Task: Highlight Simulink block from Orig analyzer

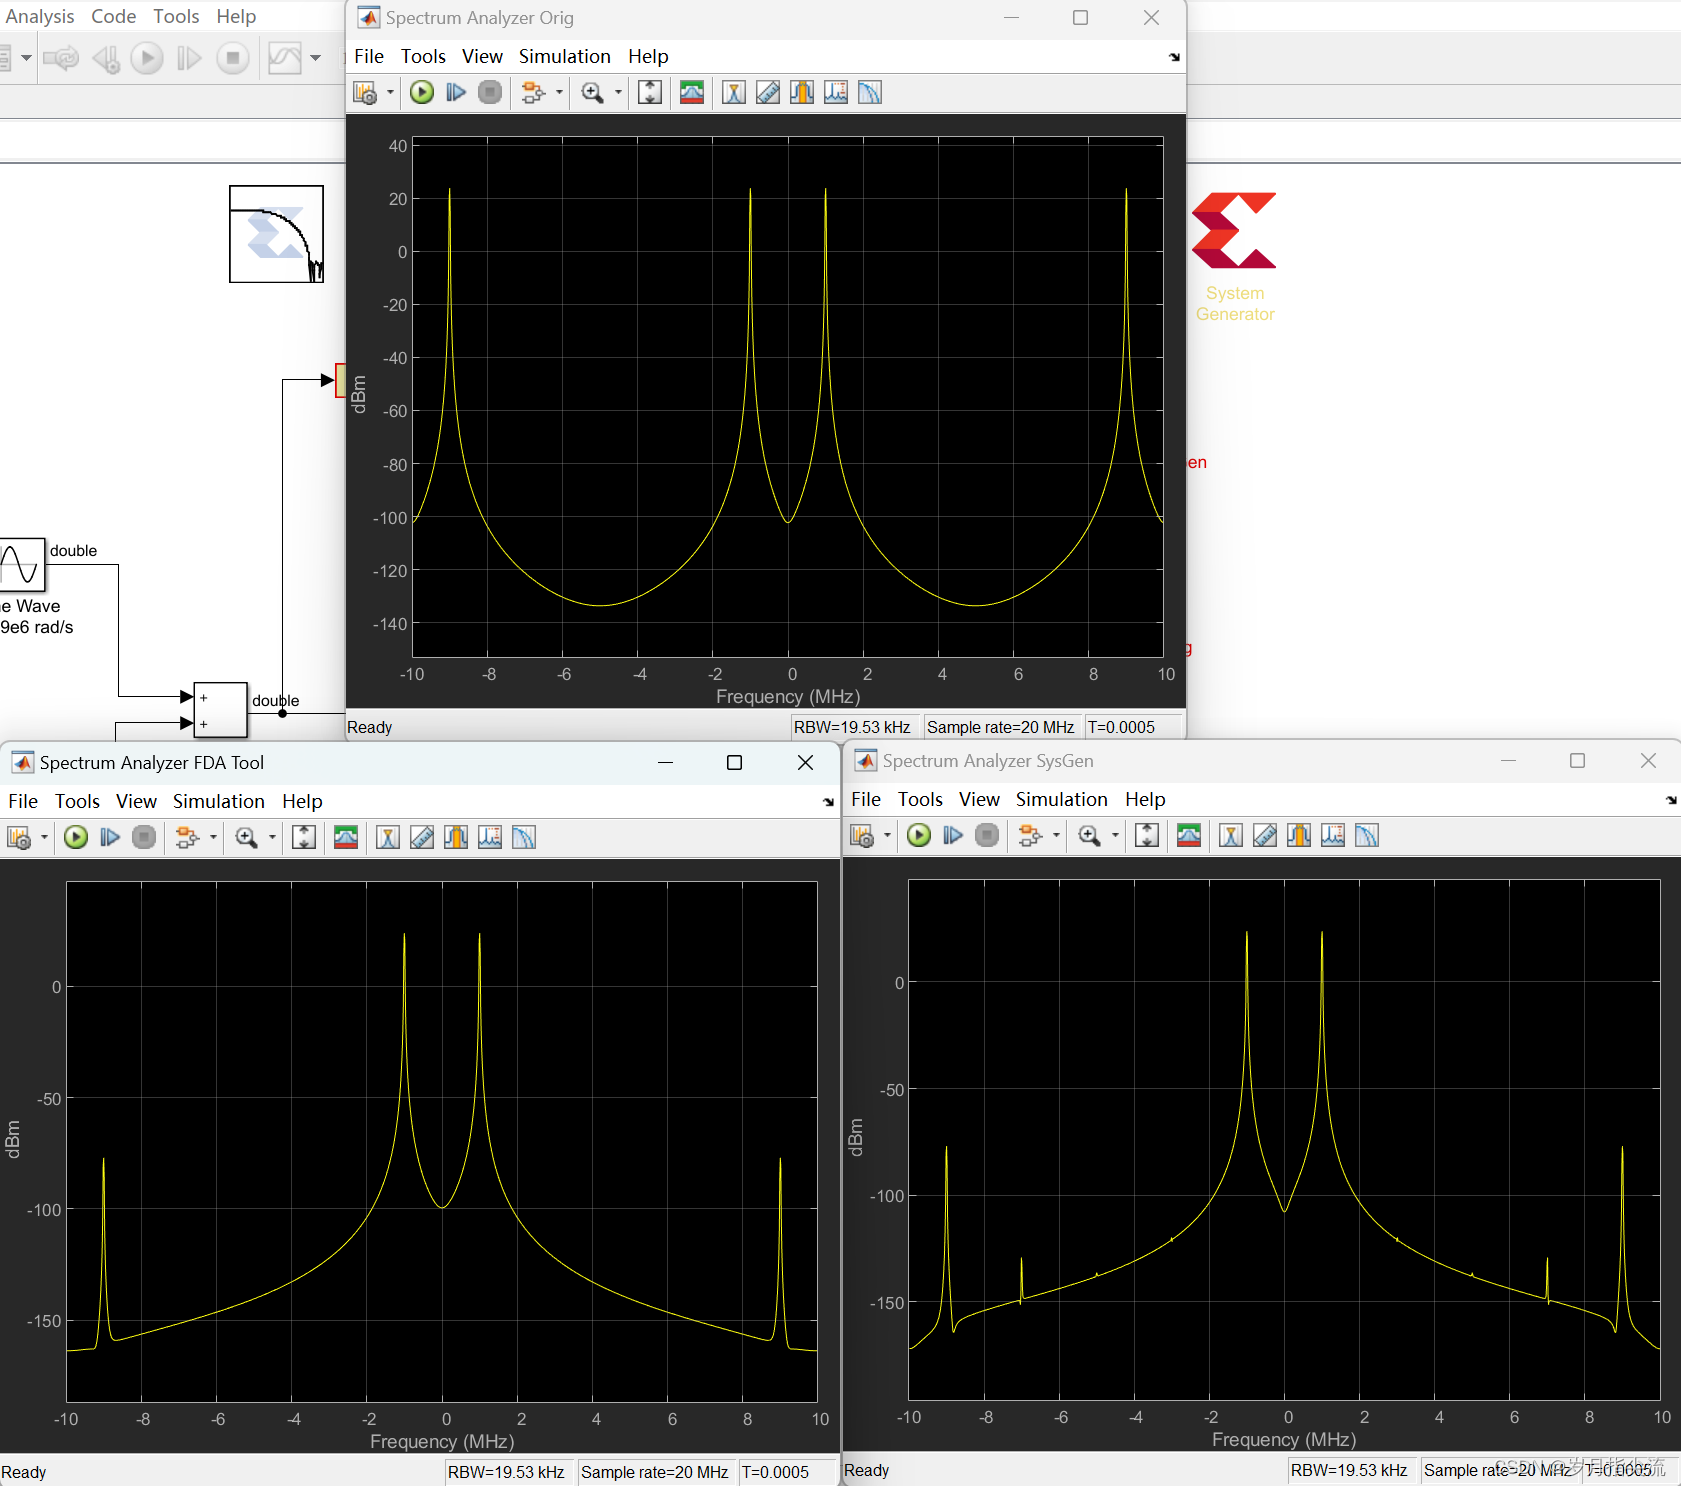Action: (x=533, y=93)
